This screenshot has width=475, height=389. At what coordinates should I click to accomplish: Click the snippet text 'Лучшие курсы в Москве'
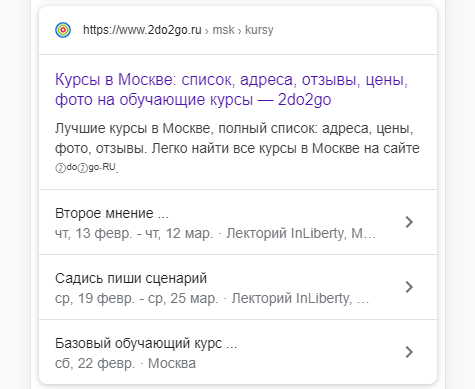(133, 128)
